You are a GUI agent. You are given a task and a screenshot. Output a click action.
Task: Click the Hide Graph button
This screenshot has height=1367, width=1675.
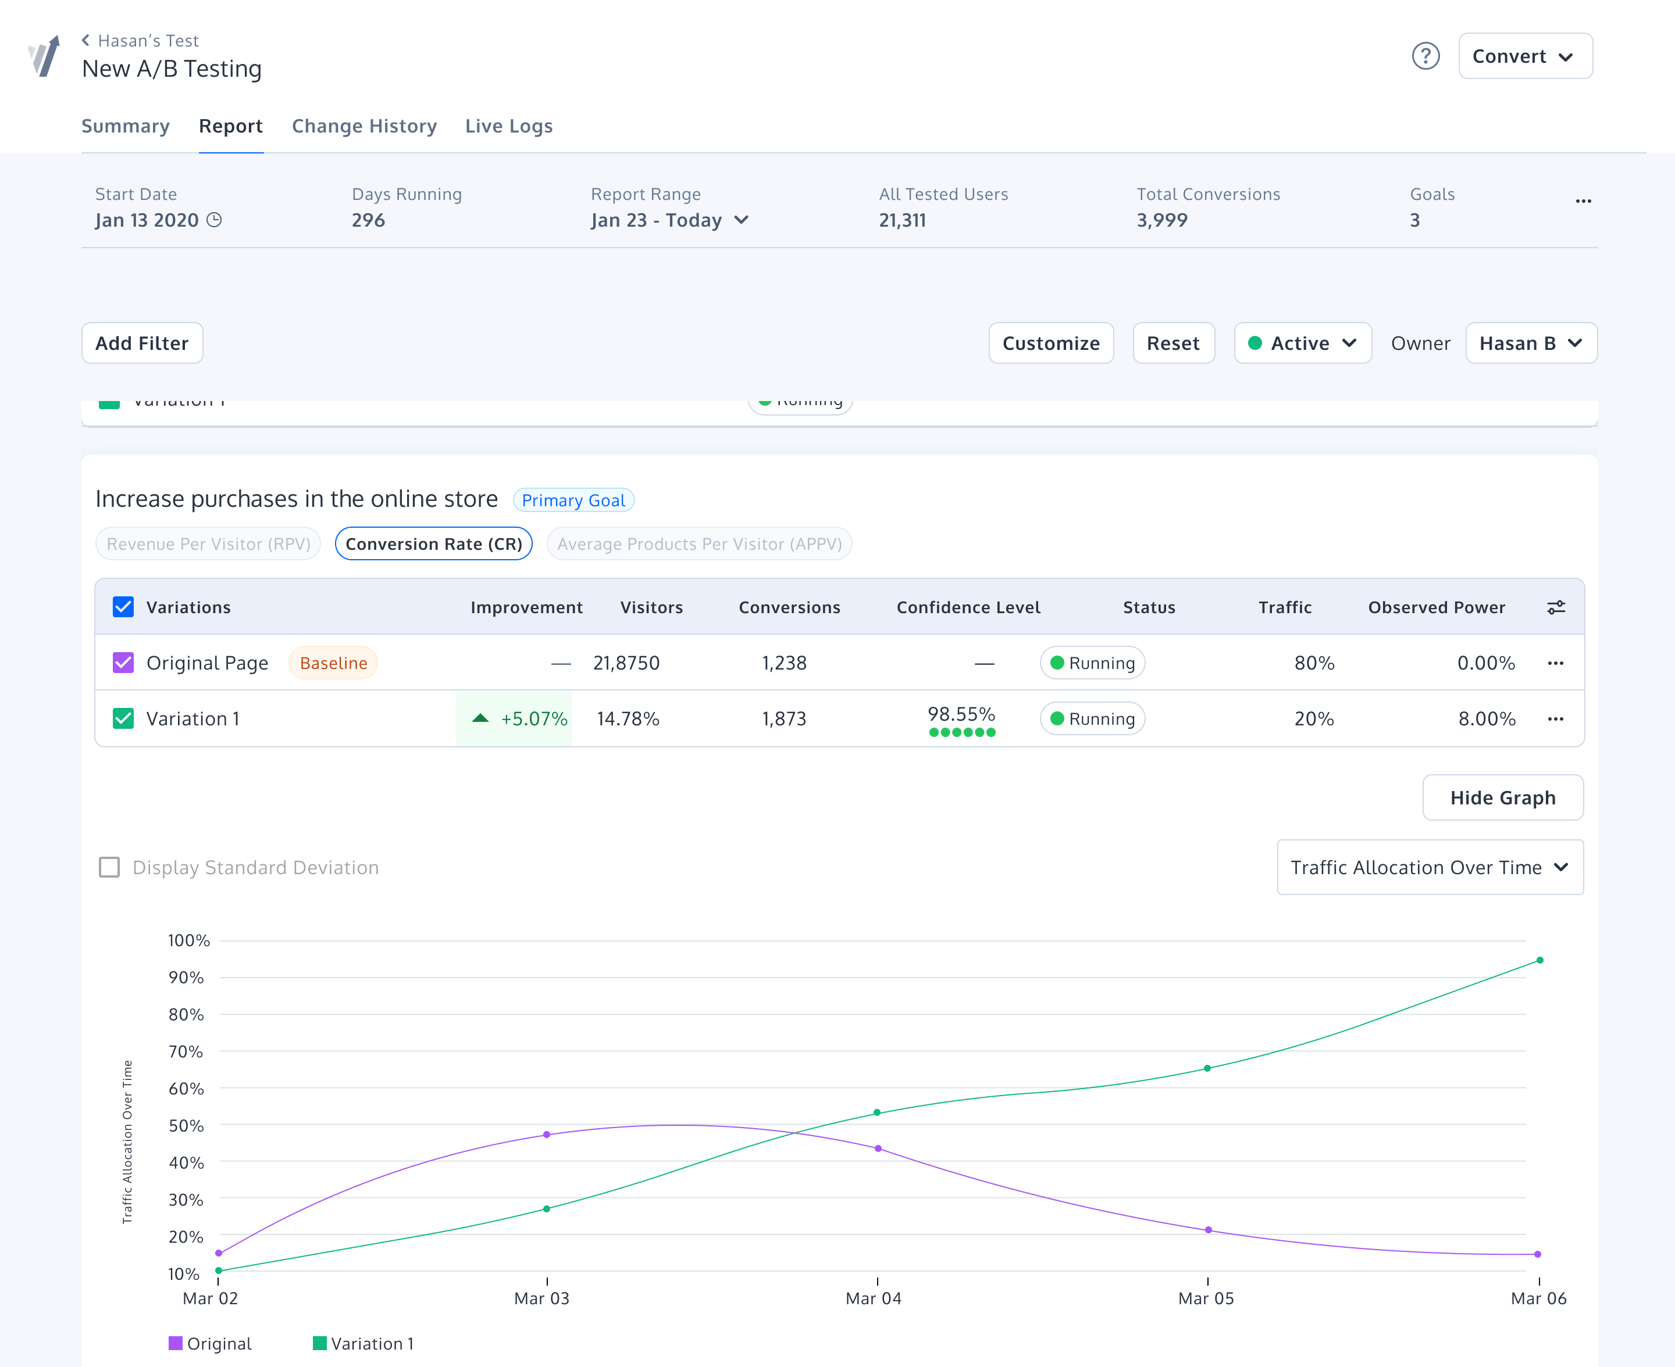tap(1502, 797)
